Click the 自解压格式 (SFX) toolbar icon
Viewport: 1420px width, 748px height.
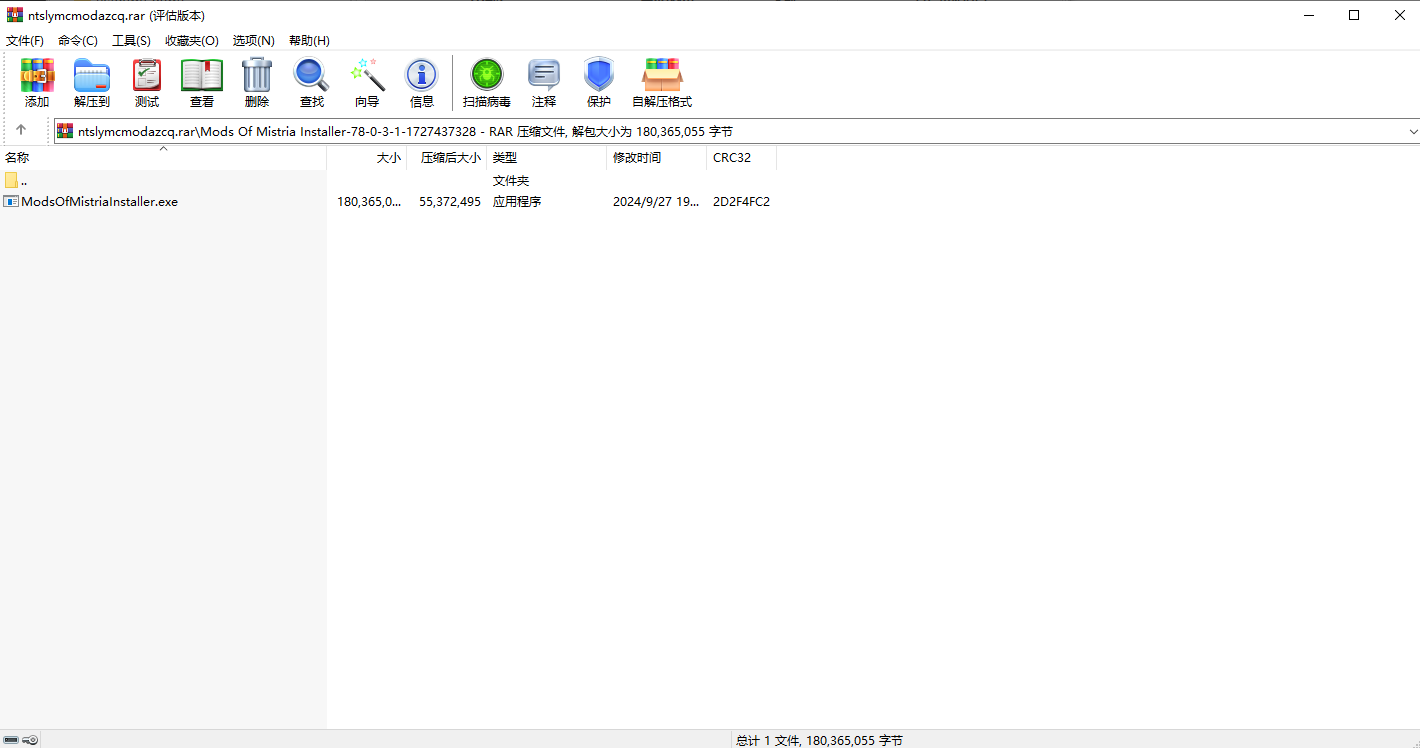662,75
